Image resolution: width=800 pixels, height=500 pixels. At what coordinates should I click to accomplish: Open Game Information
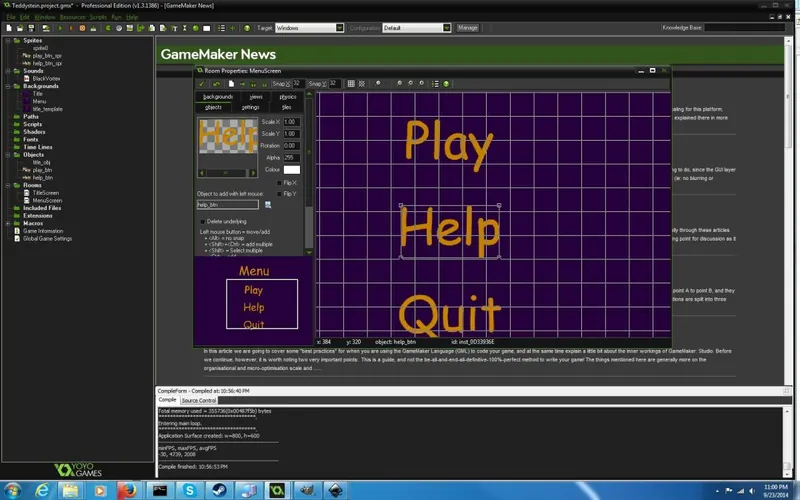[x=43, y=231]
